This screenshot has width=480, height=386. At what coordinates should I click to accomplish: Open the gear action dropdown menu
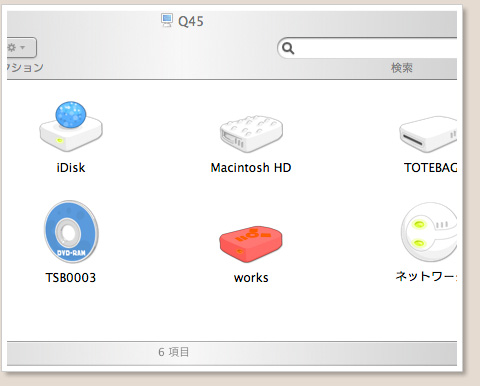coord(21,48)
